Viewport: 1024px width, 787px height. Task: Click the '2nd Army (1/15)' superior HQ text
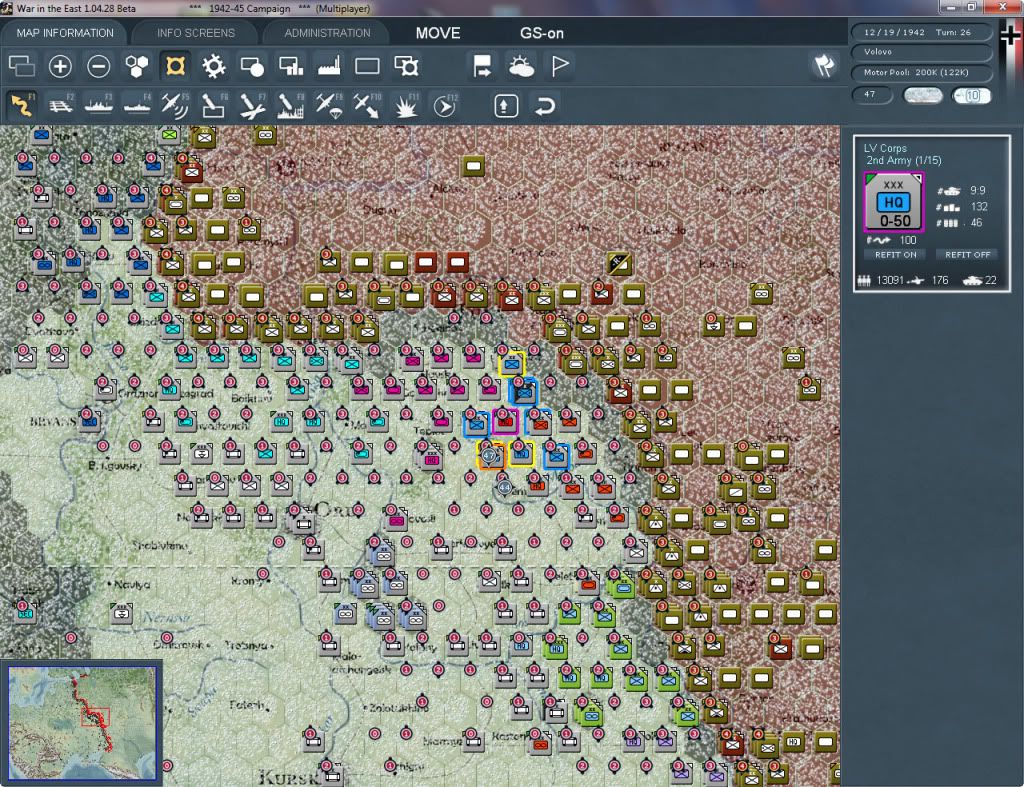tap(904, 161)
